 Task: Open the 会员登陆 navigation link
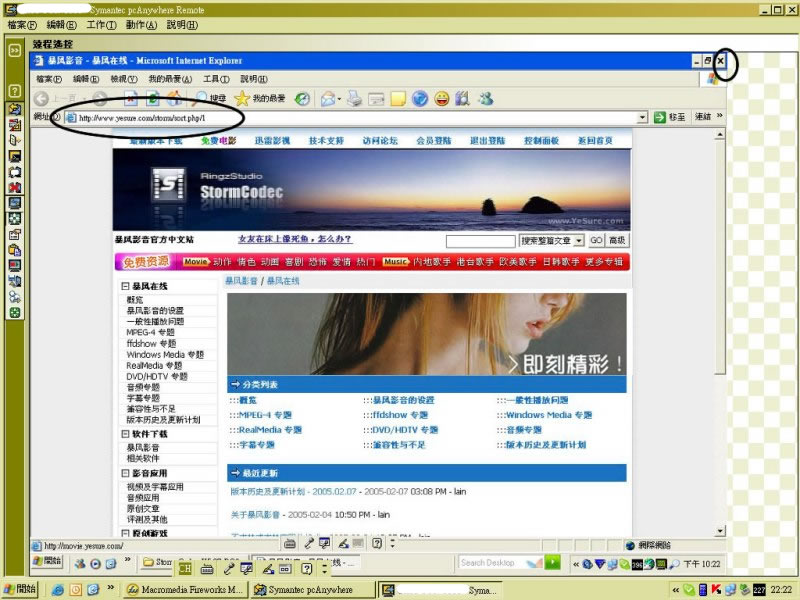[x=434, y=141]
